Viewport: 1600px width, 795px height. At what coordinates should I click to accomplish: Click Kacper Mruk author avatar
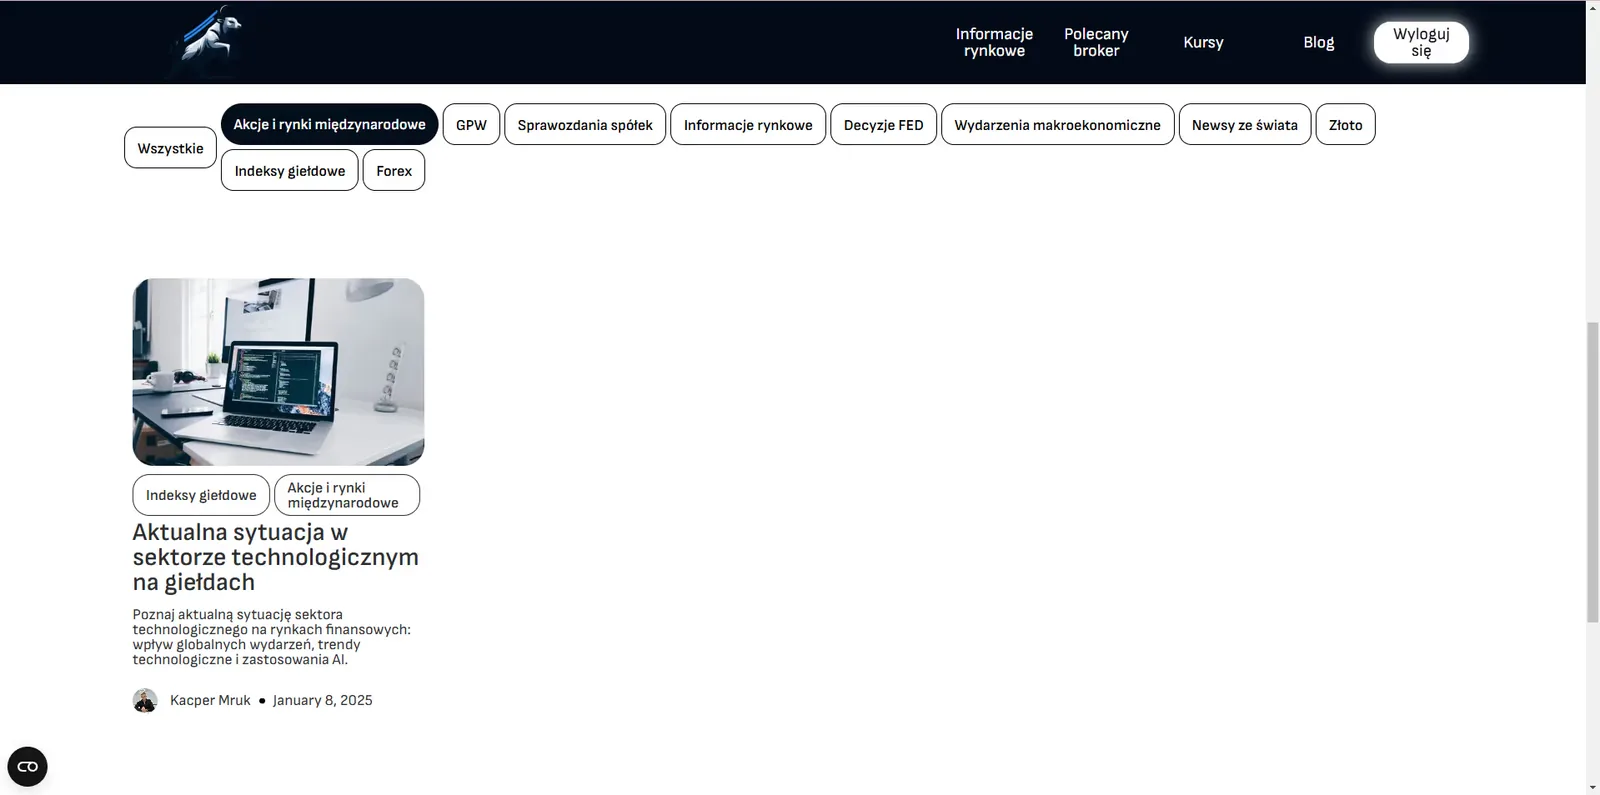coord(145,700)
